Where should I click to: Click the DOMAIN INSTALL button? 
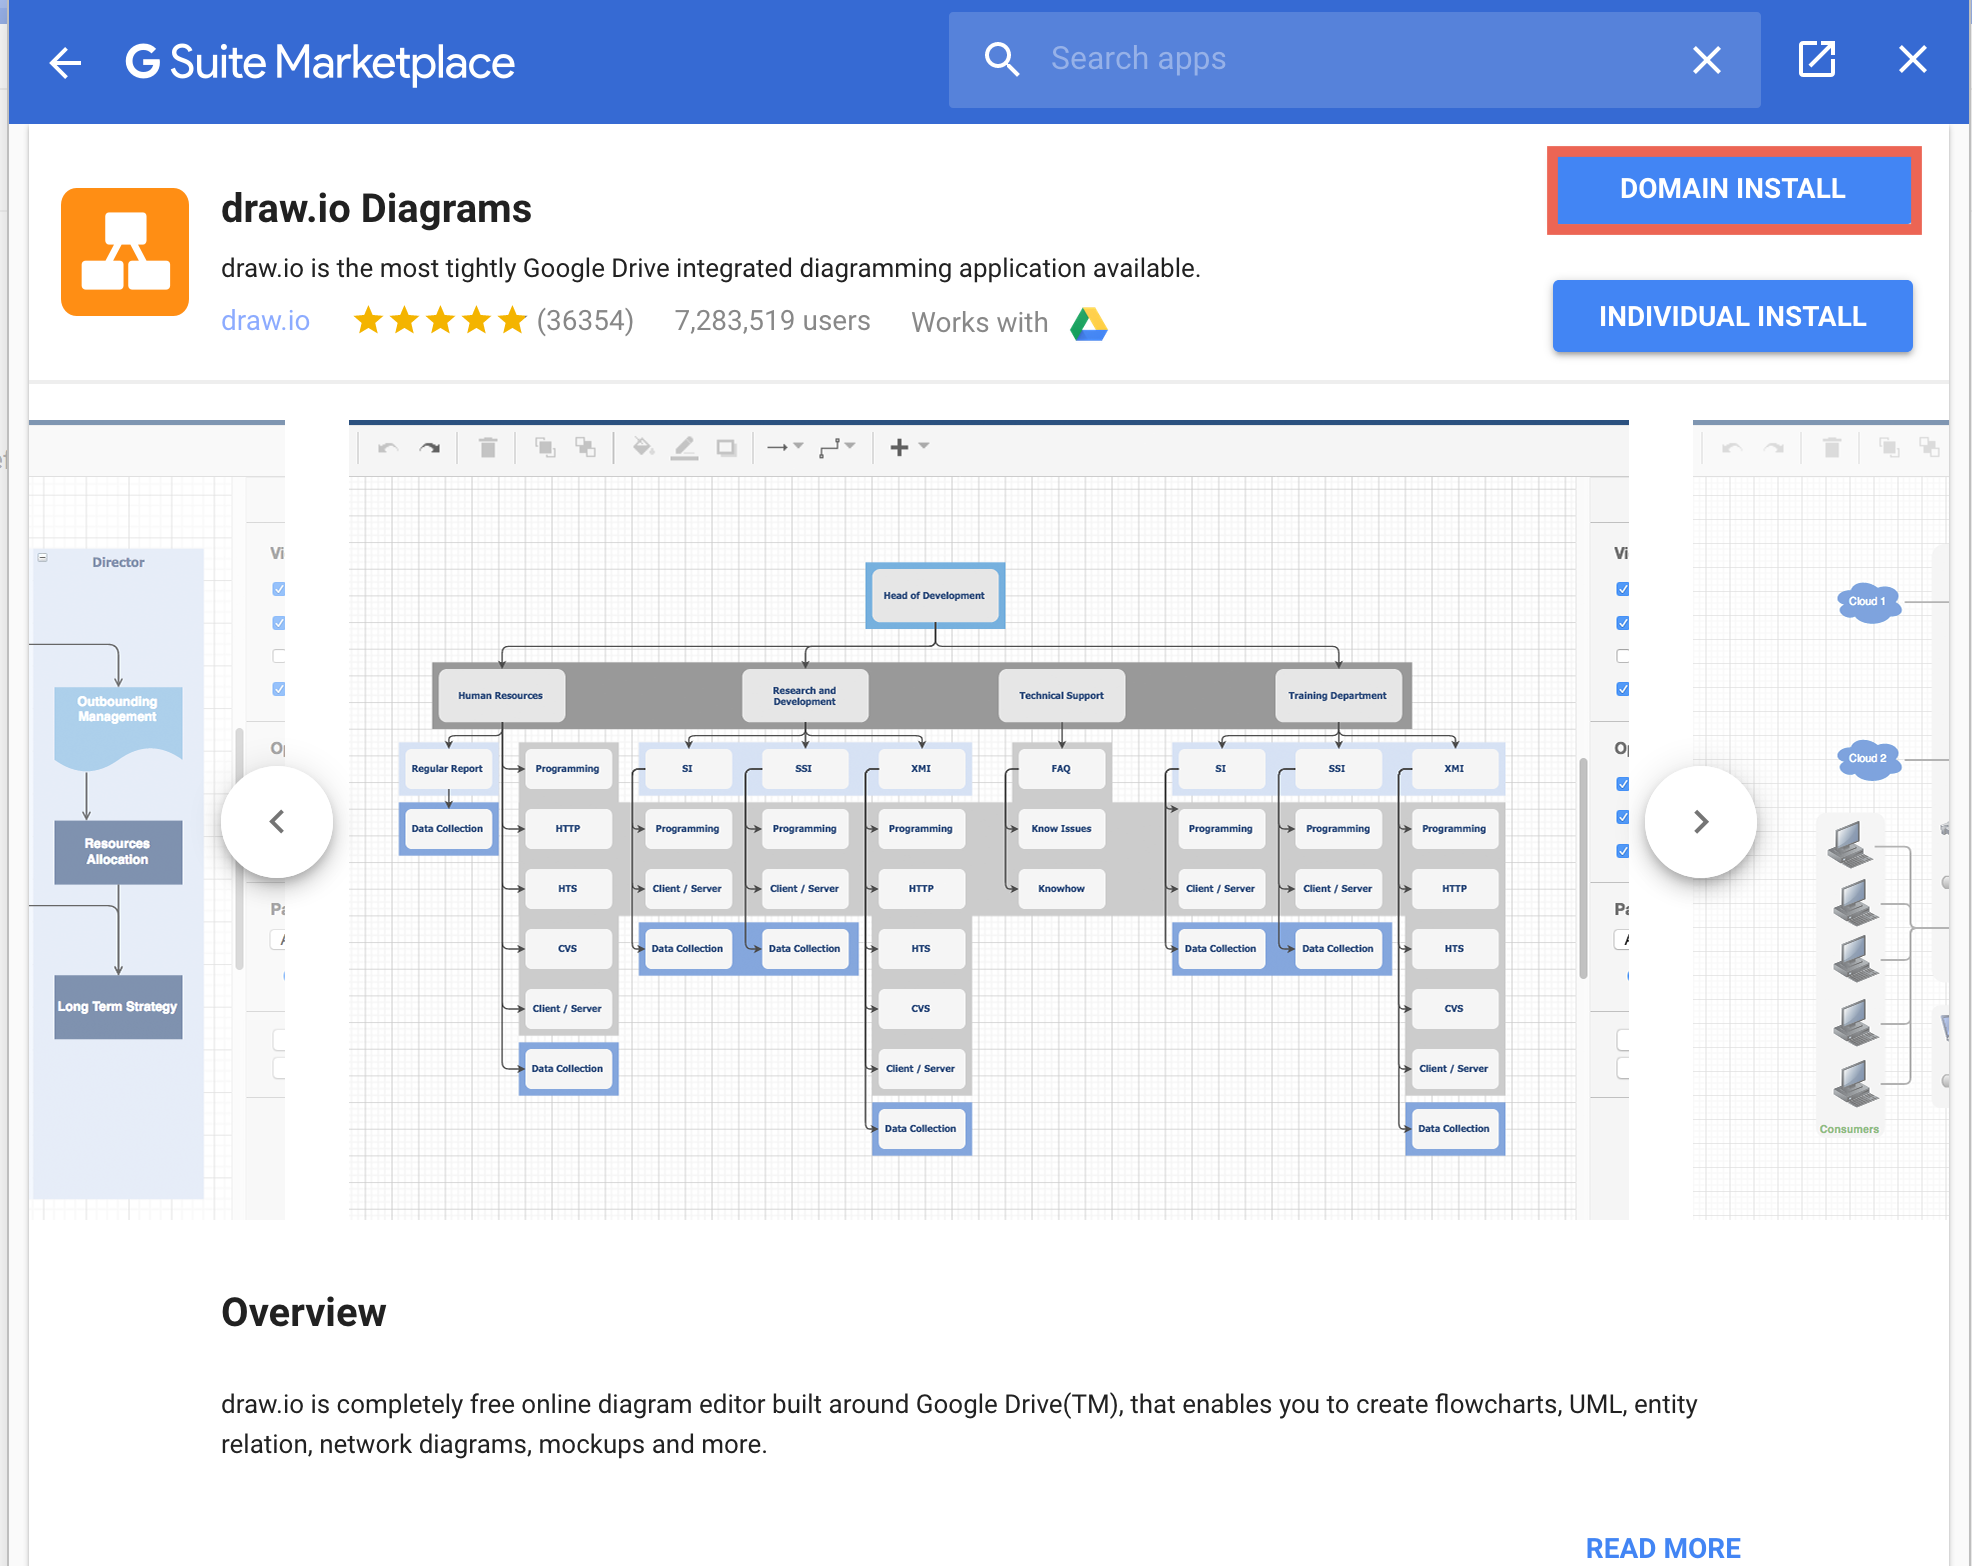click(1733, 189)
